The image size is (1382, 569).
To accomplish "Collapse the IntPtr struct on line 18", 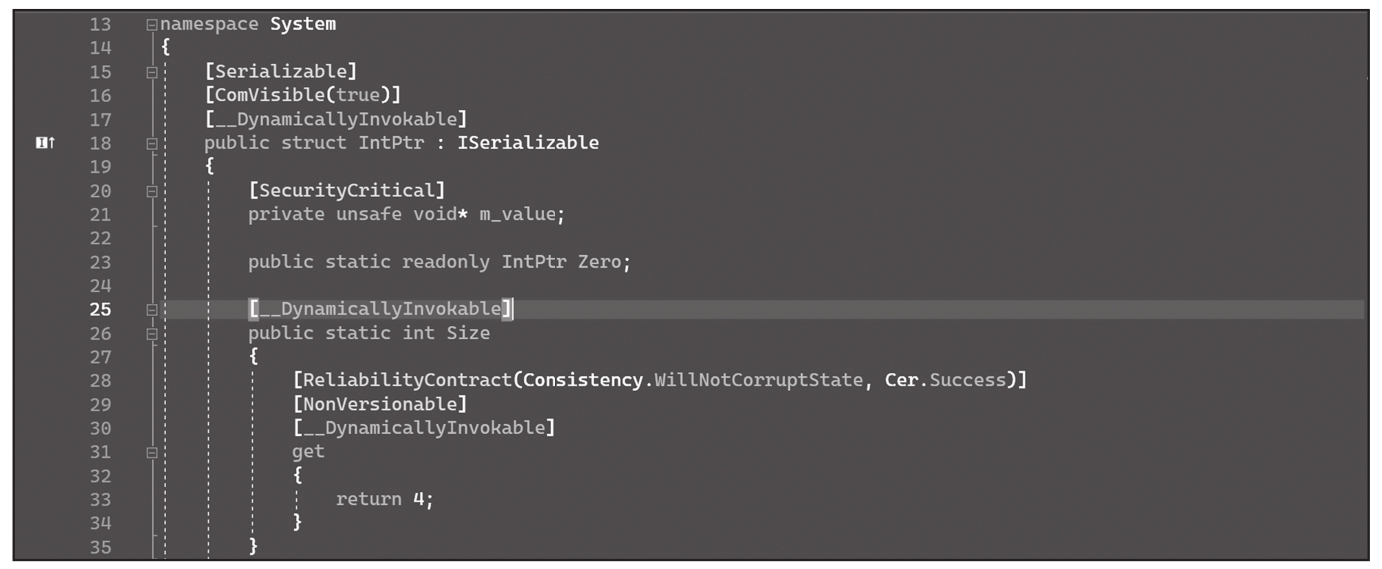I will point(151,143).
